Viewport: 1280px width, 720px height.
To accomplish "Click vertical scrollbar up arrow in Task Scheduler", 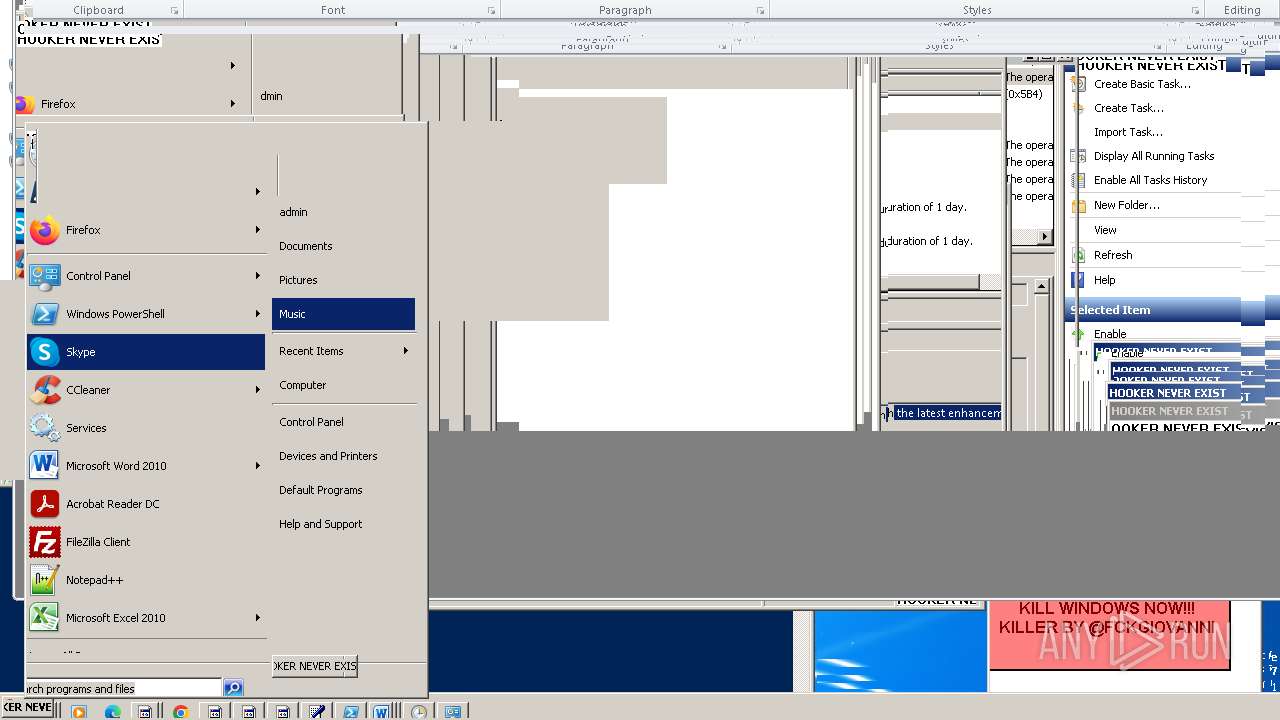I will tap(1041, 286).
